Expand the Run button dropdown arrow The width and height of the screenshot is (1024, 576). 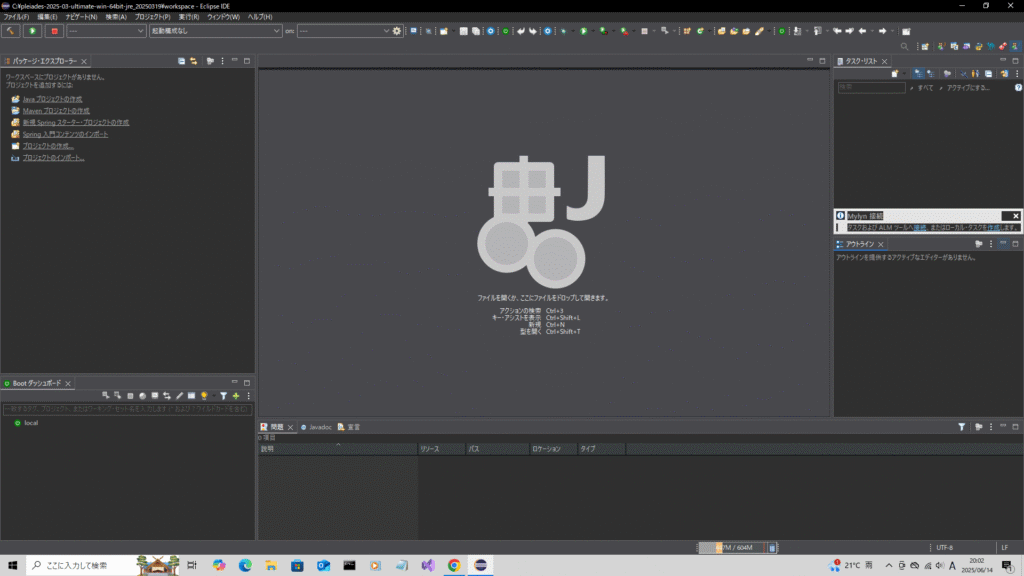tap(592, 31)
